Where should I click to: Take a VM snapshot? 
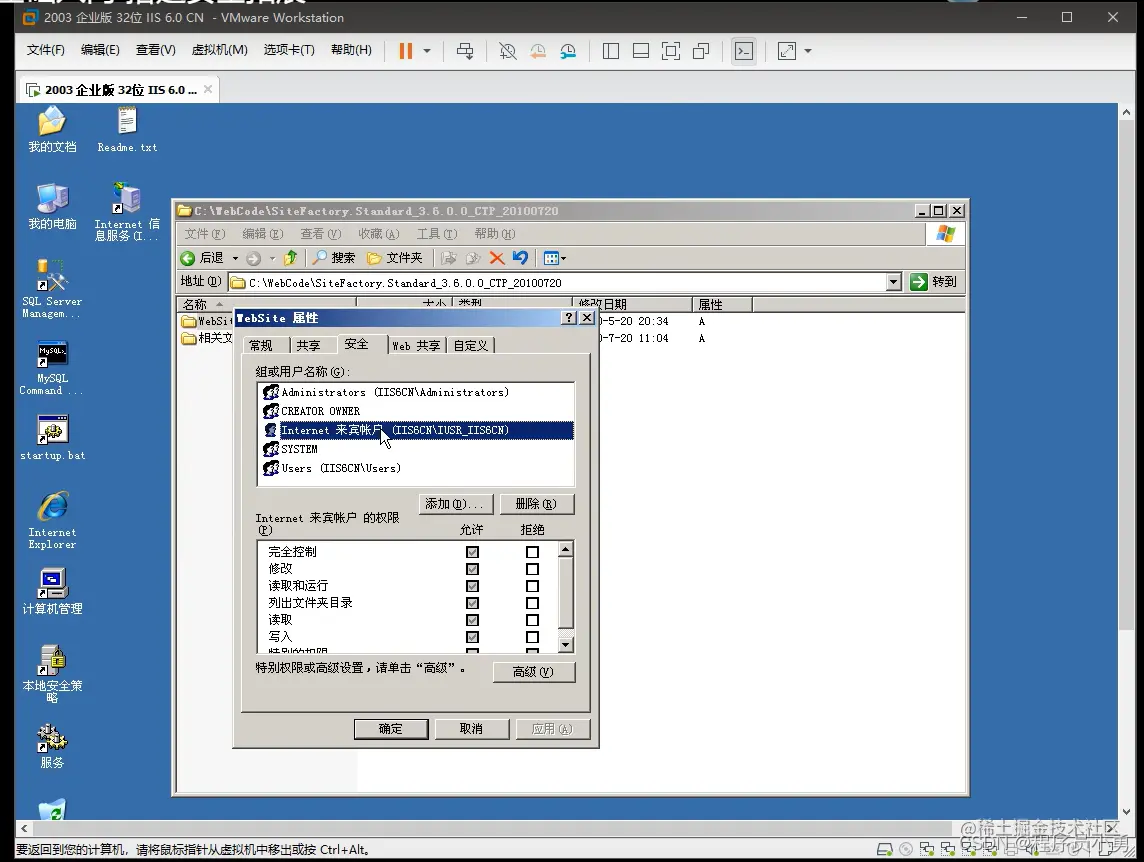(x=508, y=51)
